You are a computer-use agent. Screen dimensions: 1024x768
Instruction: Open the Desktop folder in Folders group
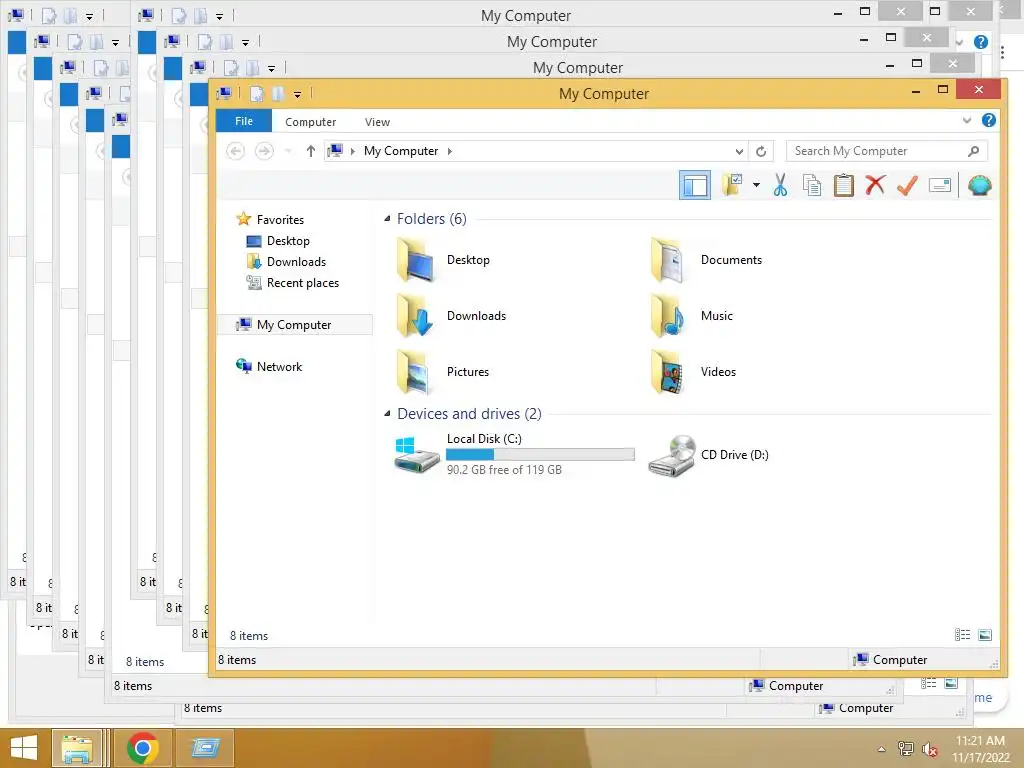pos(444,260)
